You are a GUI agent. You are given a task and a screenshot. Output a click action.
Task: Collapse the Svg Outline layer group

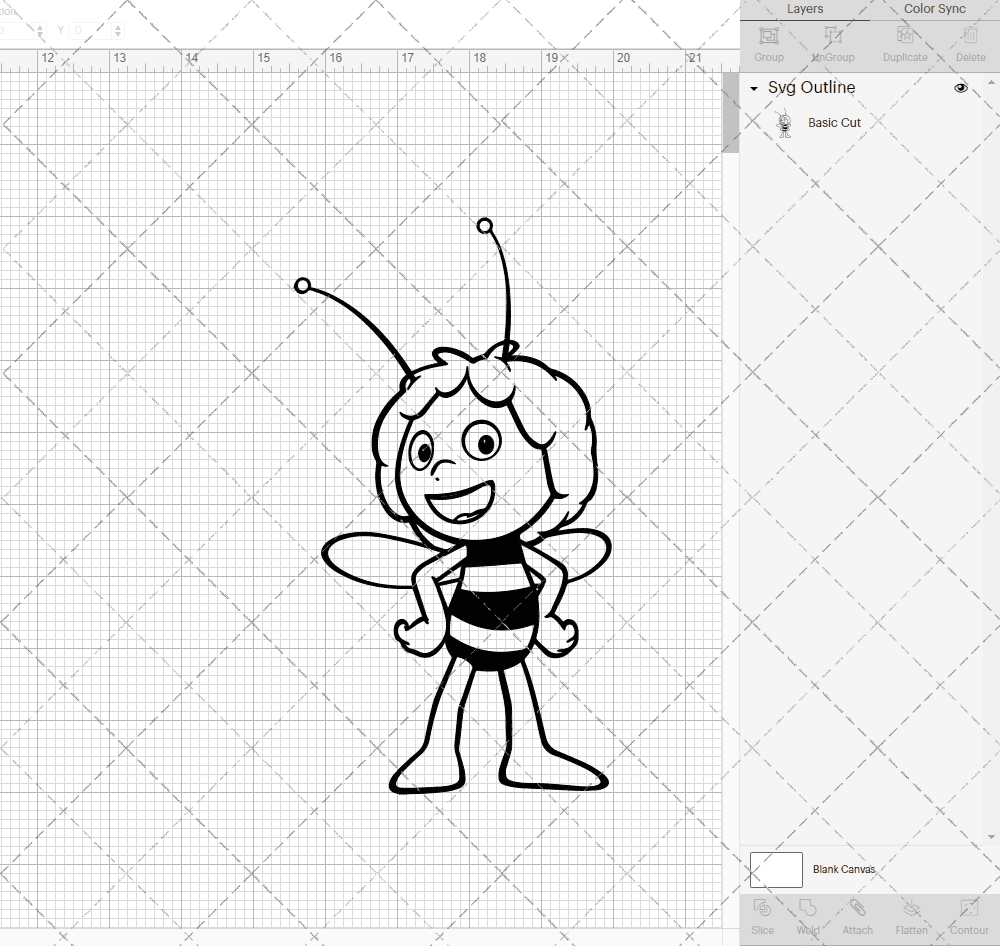tap(753, 88)
